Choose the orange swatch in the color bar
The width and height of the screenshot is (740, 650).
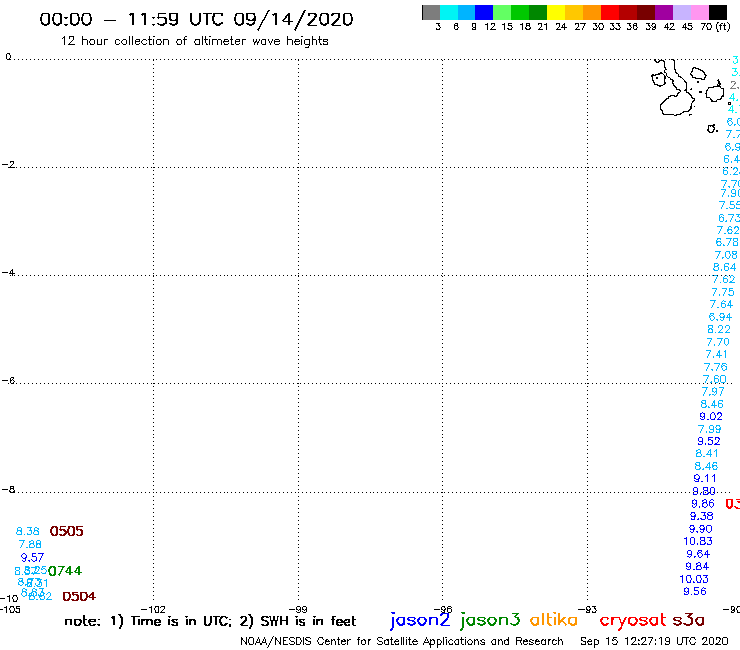(592, 12)
